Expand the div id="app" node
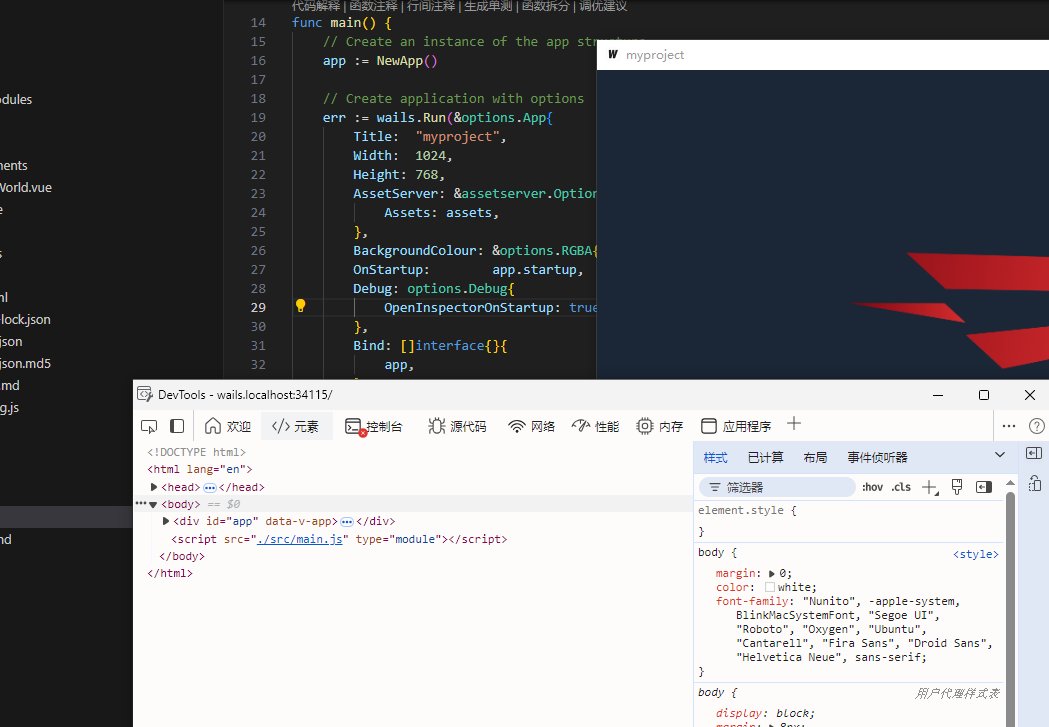The height and width of the screenshot is (727, 1049). coord(166,521)
